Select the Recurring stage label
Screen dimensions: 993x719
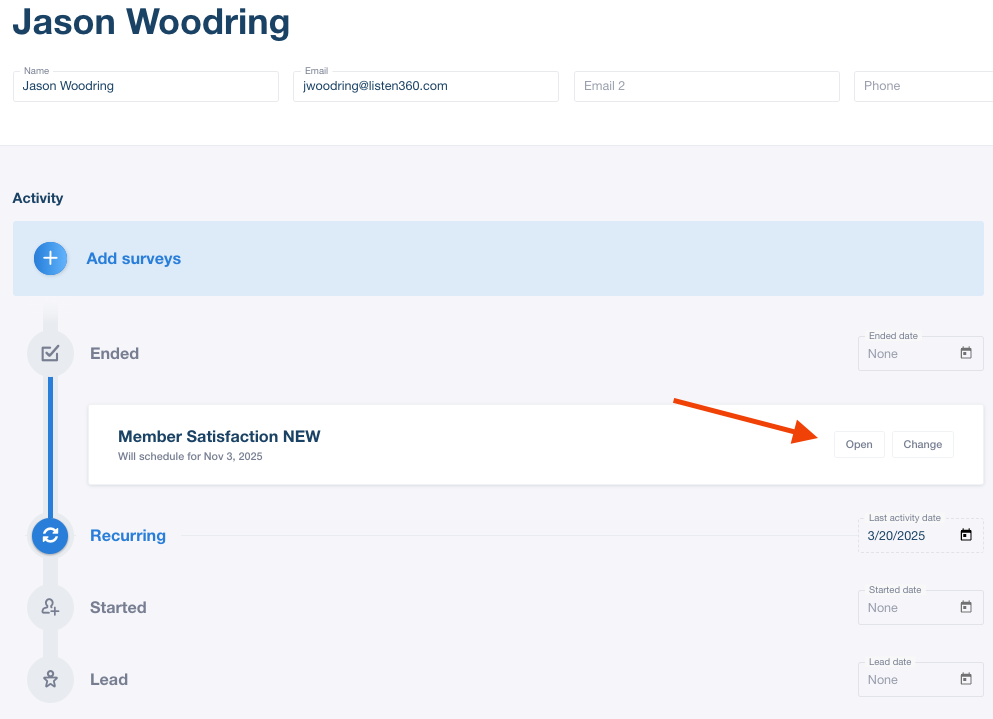tap(128, 535)
